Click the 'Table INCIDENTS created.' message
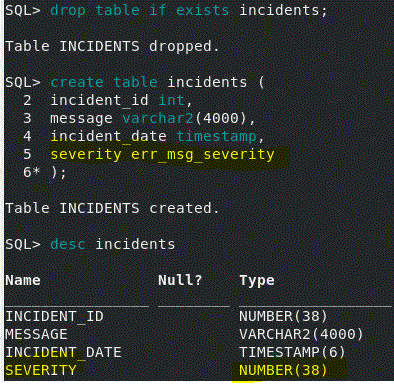The height and width of the screenshot is (384, 394). click(112, 208)
